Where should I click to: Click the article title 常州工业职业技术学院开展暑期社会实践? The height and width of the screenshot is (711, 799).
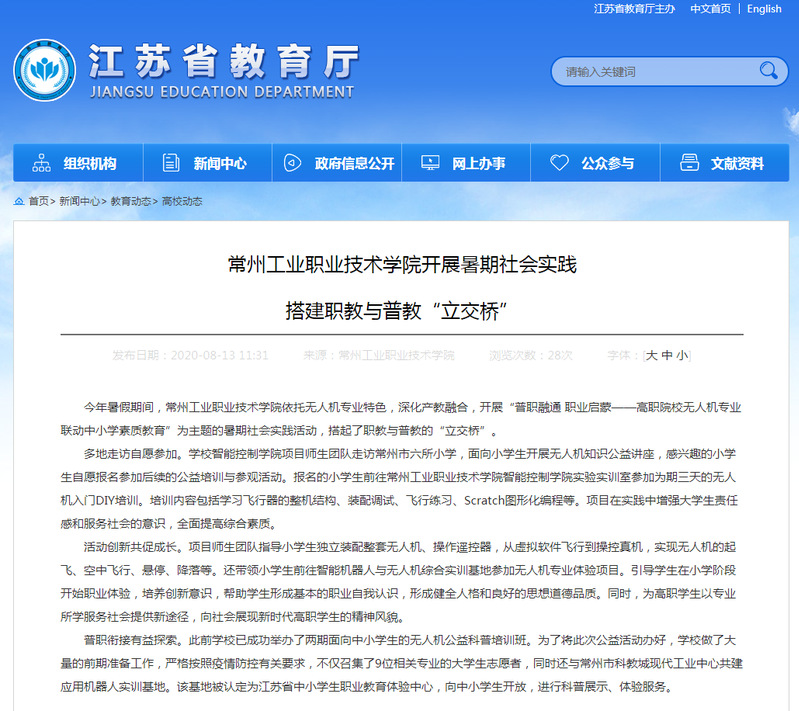402,265
